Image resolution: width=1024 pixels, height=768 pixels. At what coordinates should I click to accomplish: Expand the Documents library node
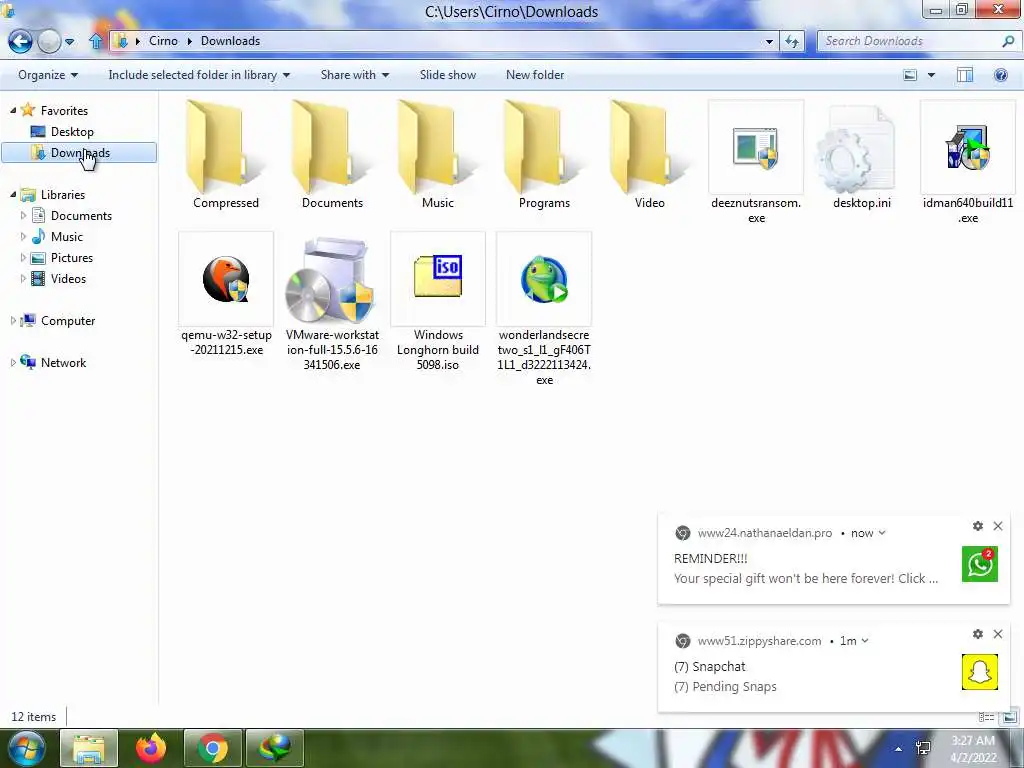pyautogui.click(x=24, y=216)
